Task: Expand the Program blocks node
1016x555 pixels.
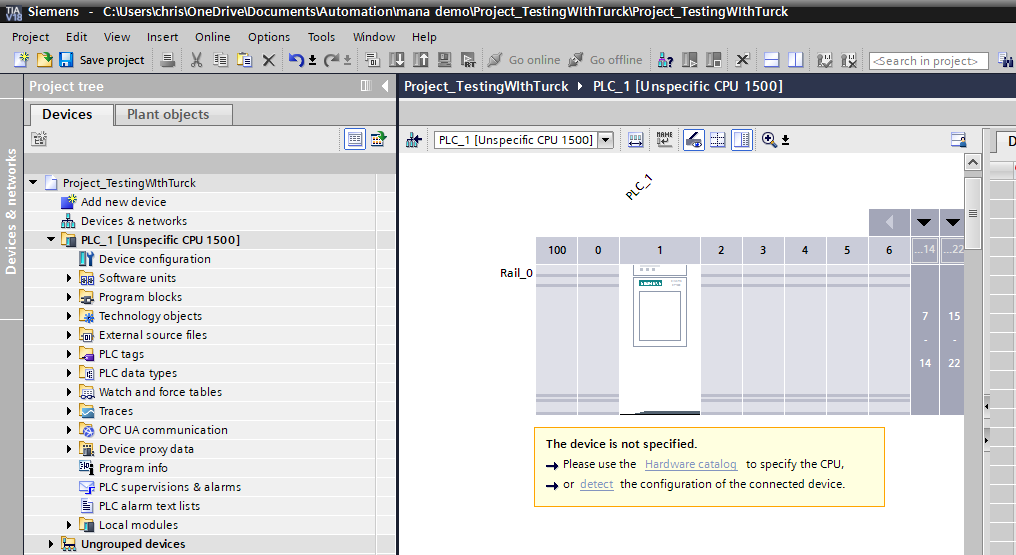Action: tap(69, 297)
